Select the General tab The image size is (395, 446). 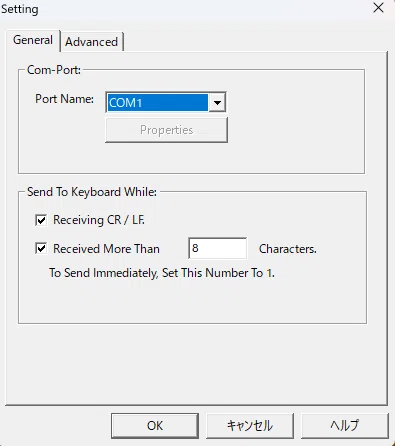pos(33,40)
